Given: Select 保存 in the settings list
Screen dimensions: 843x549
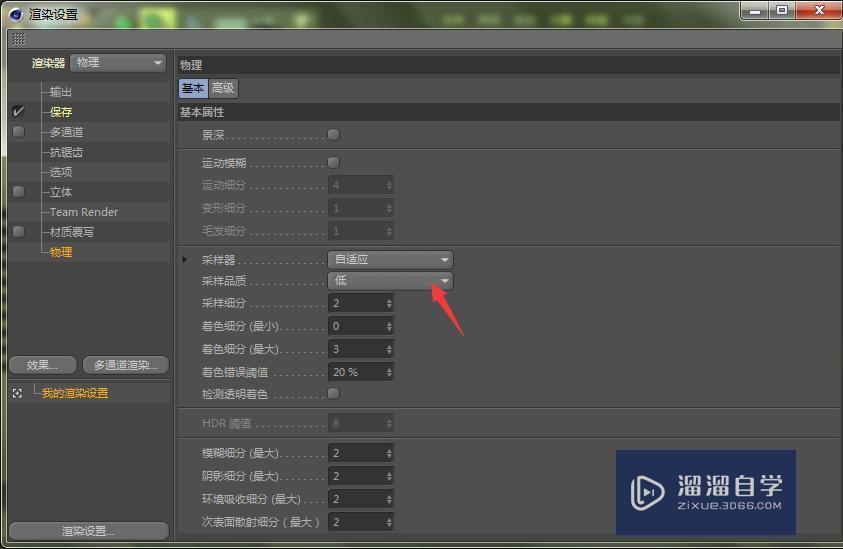Looking at the screenshot, I should [61, 112].
